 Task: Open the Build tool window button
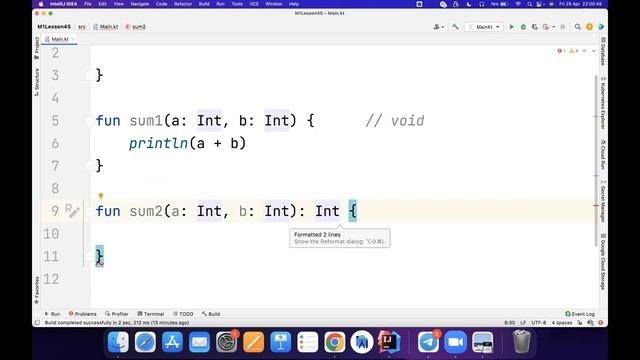(211, 314)
